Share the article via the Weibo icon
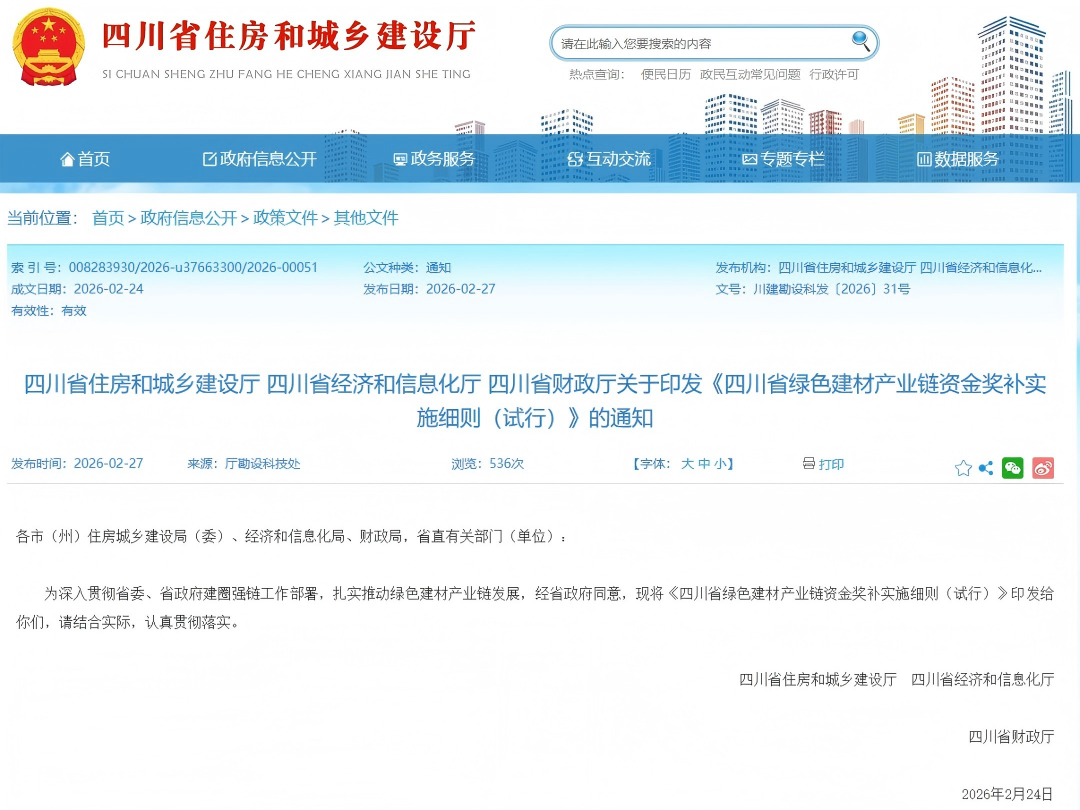The height and width of the screenshot is (810, 1080). point(1042,467)
